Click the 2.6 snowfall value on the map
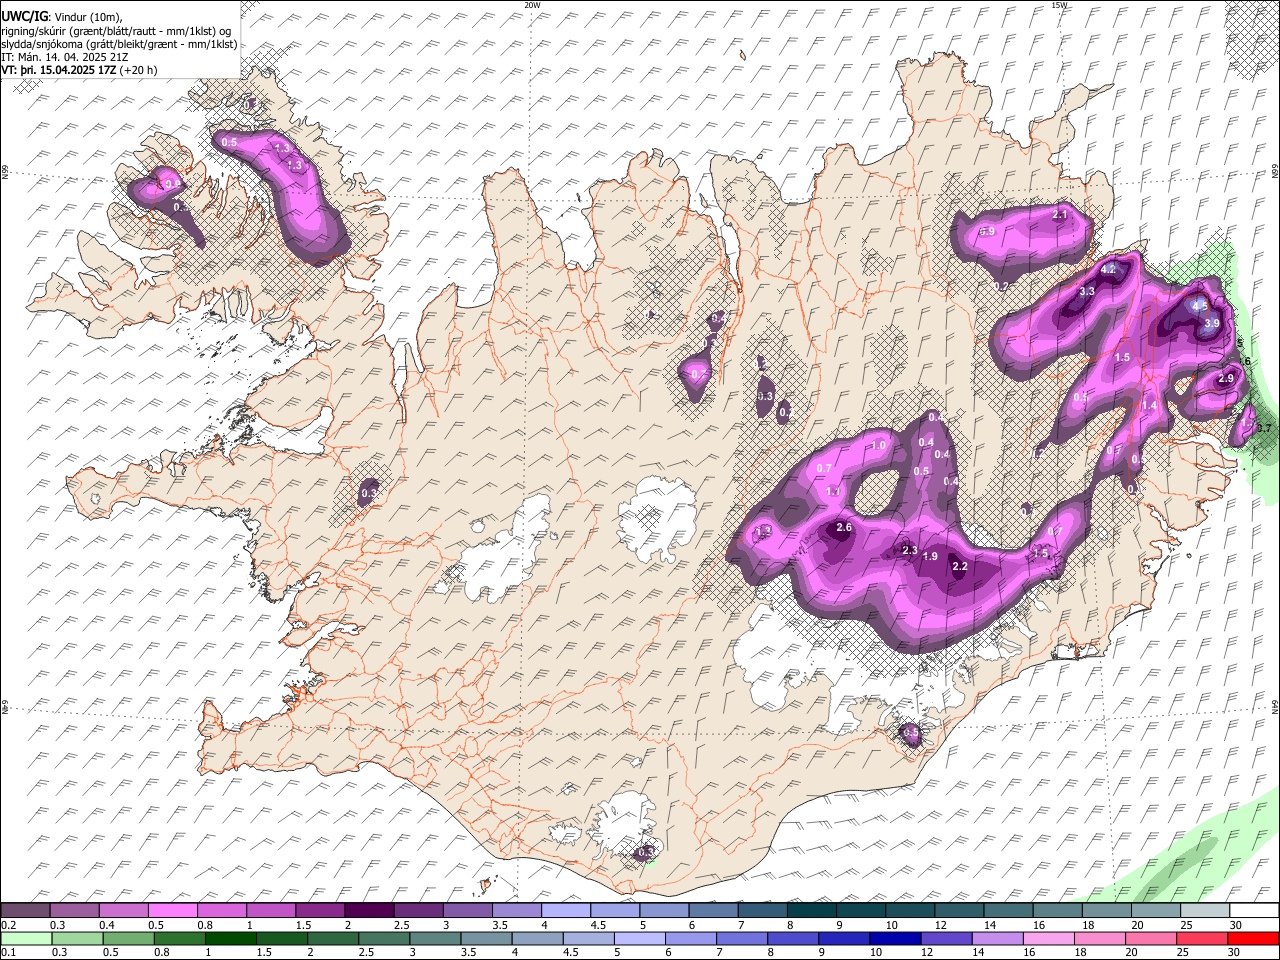1280x960 pixels. [x=844, y=528]
